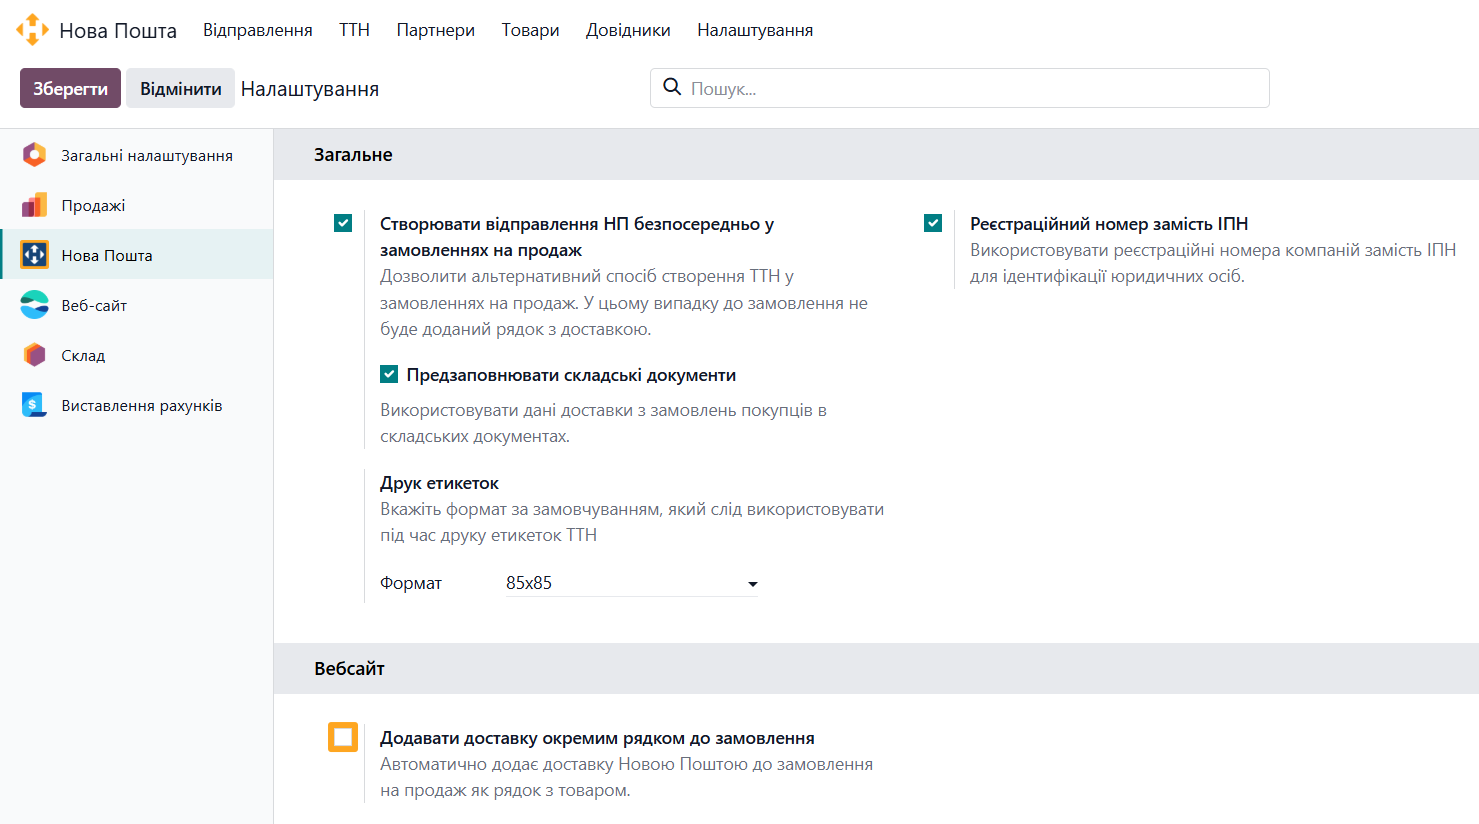Click the Склад sidebar icon
This screenshot has height=824, width=1479.
click(34, 355)
